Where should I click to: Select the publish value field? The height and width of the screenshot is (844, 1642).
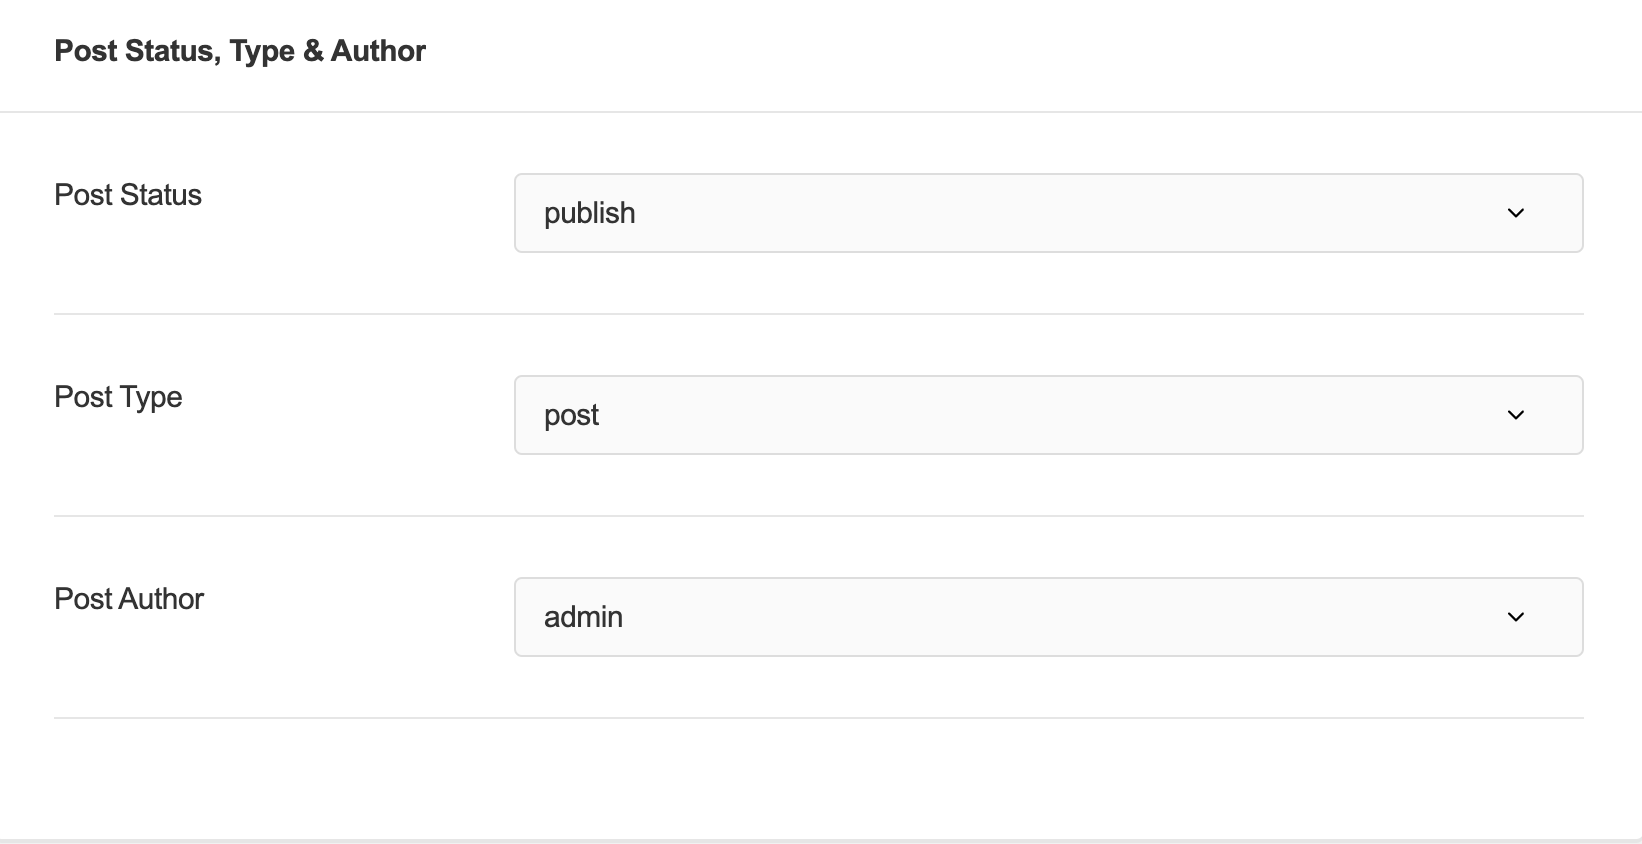pyautogui.click(x=1048, y=213)
